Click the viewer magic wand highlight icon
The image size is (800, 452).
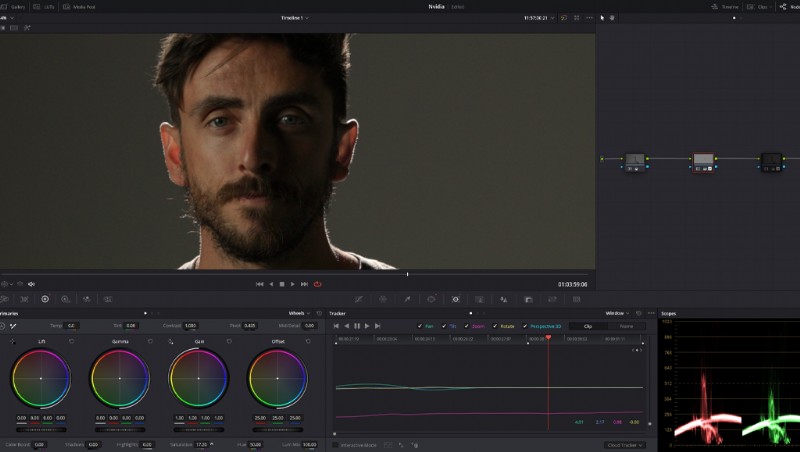coord(27,28)
